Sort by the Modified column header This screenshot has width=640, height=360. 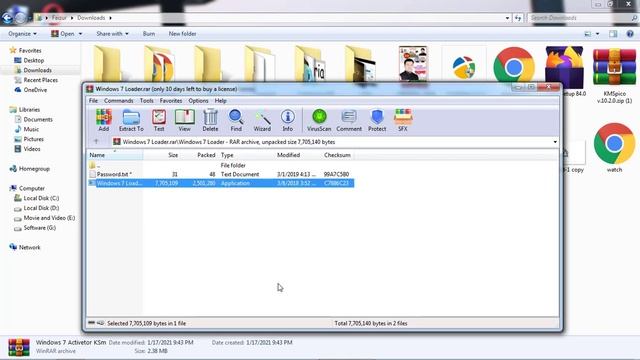[298, 155]
